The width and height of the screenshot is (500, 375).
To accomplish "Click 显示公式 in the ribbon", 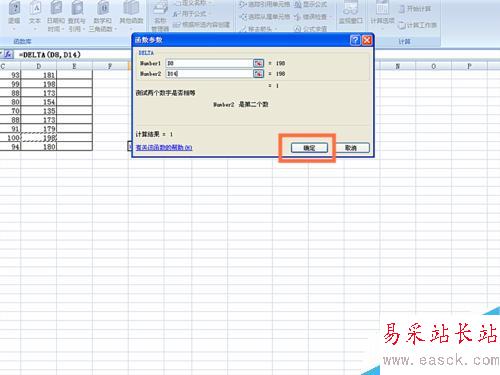I will (311, 5).
